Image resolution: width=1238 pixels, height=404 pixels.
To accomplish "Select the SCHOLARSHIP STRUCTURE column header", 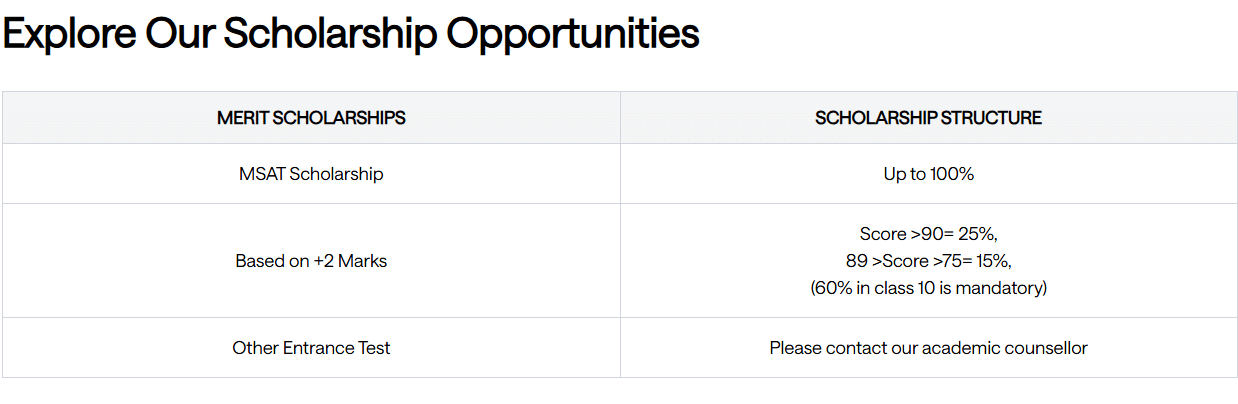I will tap(928, 118).
